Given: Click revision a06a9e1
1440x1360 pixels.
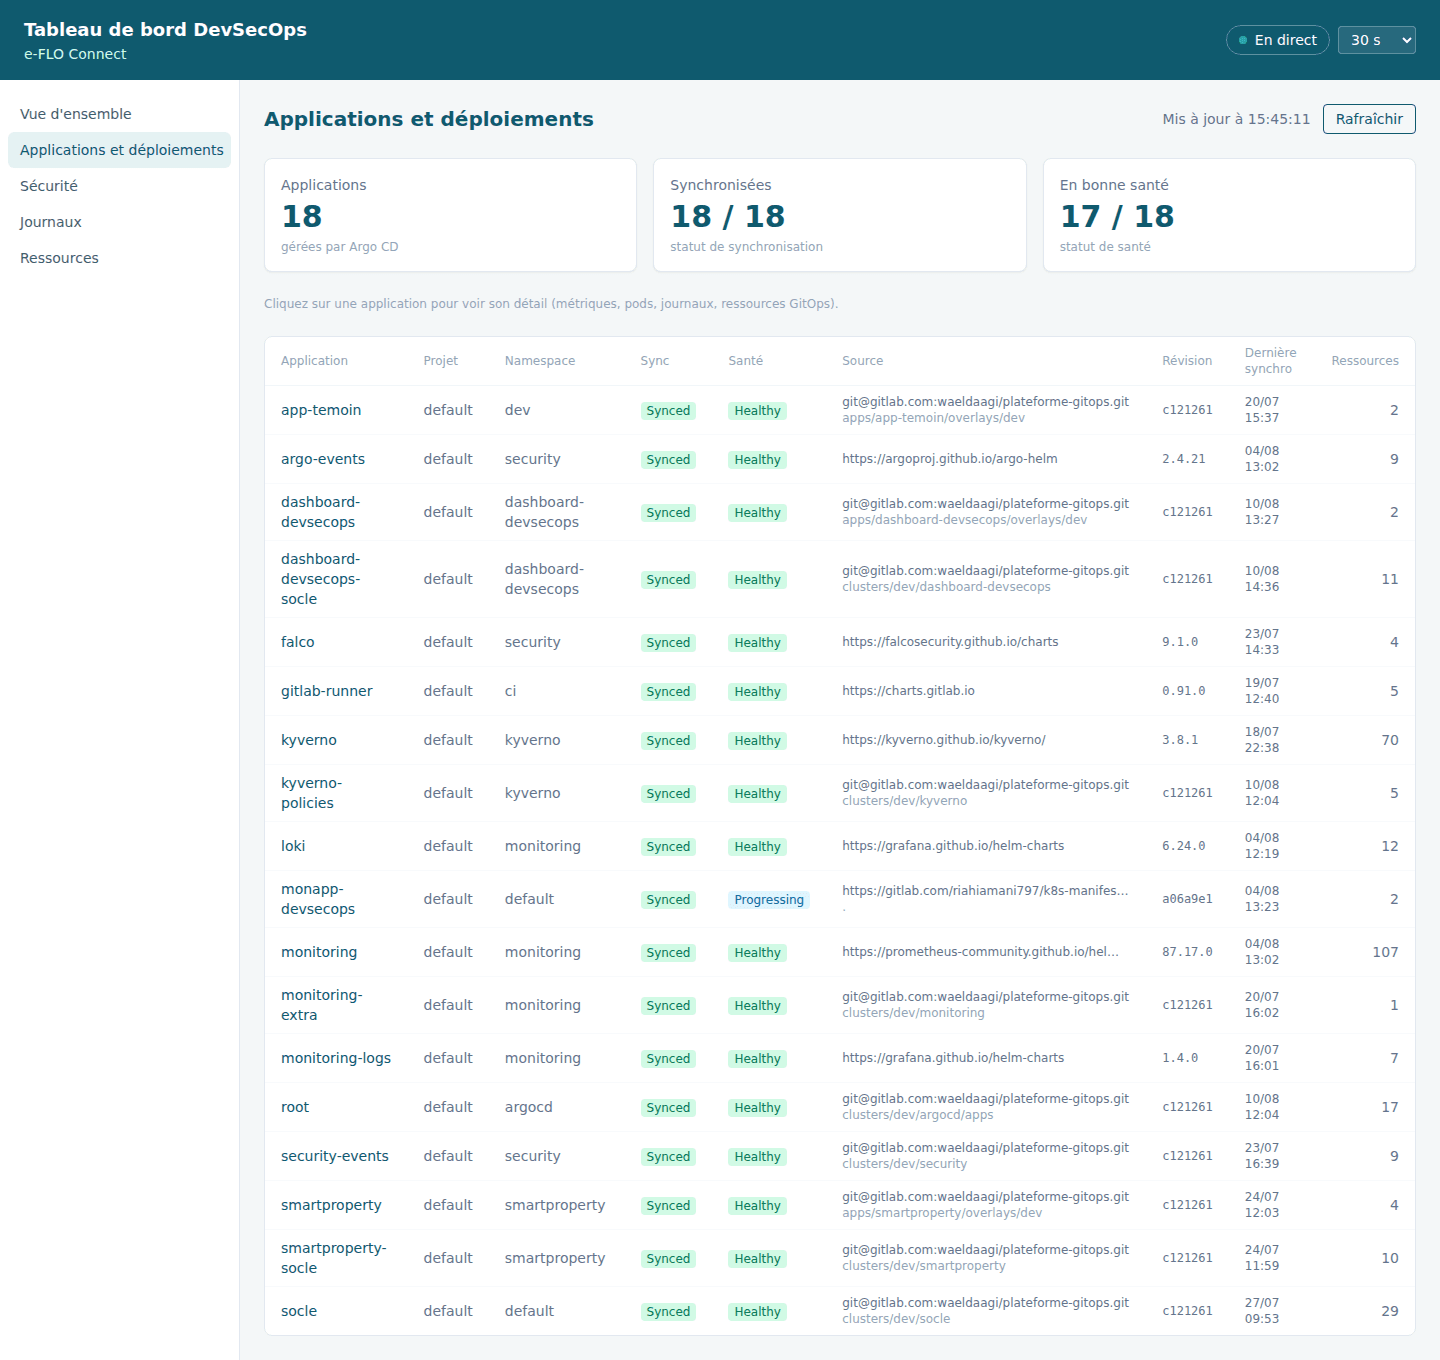Looking at the screenshot, I should pos(1187,899).
